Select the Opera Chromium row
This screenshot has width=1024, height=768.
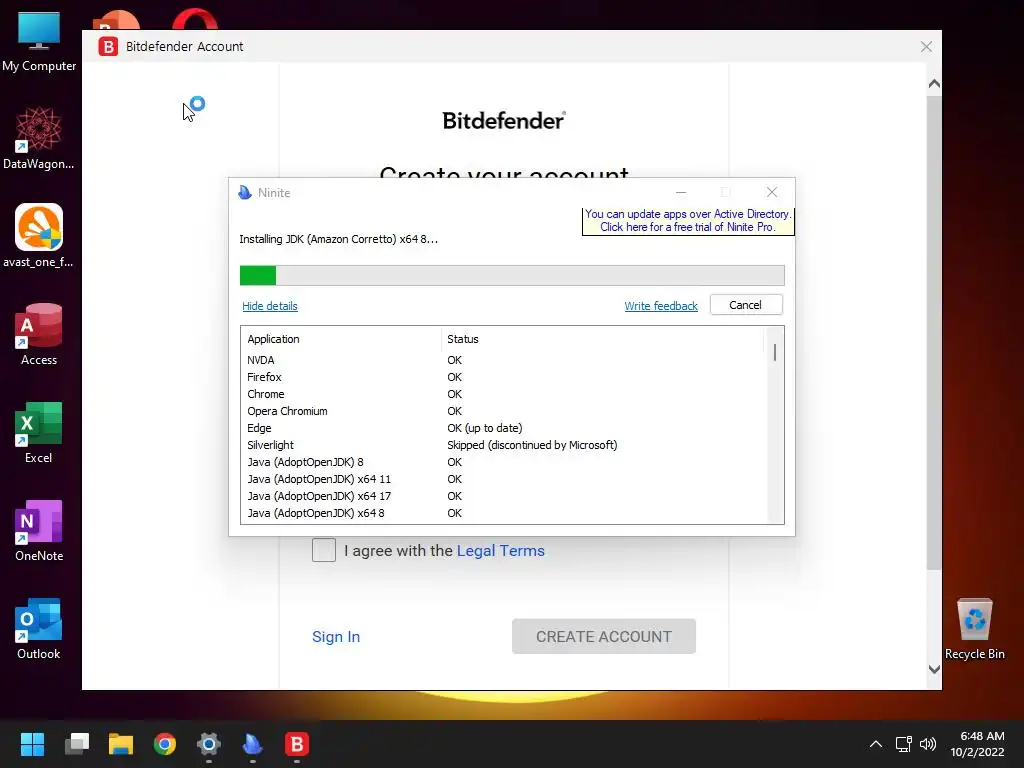502,411
